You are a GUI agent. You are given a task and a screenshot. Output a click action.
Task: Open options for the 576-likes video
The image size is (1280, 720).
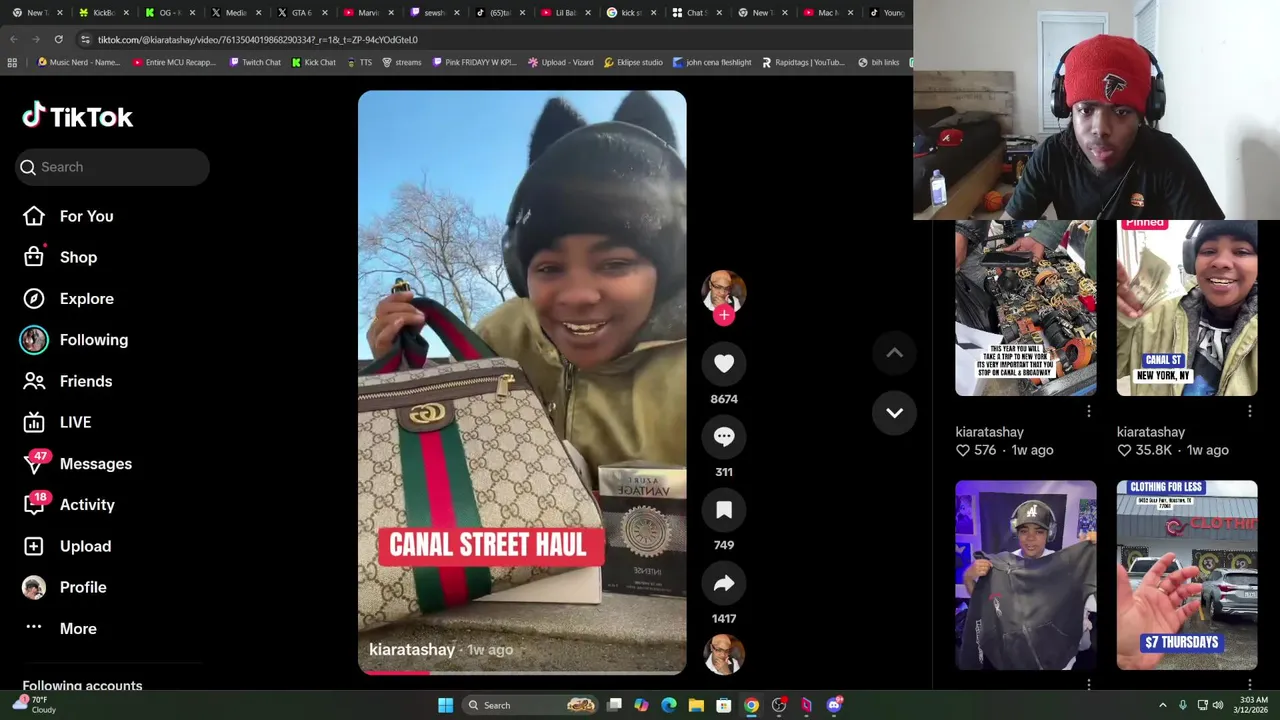[x=1089, y=411]
